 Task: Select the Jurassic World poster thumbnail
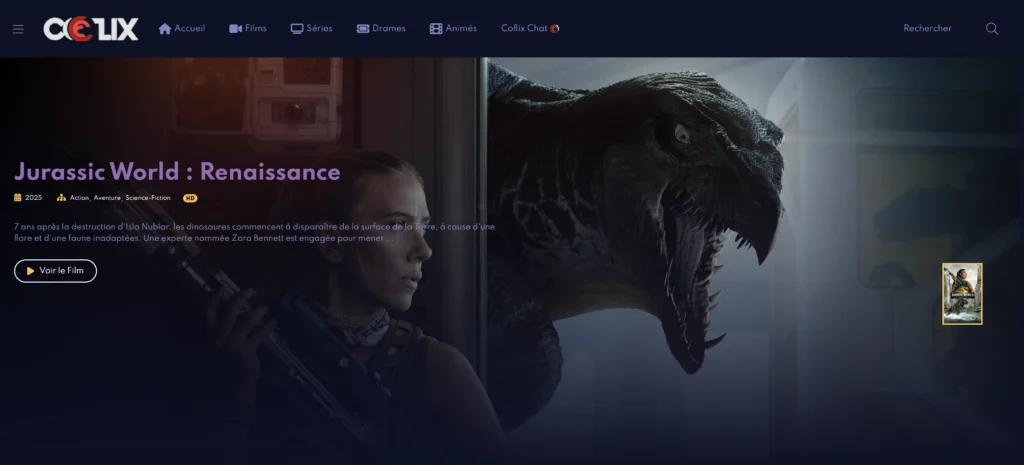(962, 294)
